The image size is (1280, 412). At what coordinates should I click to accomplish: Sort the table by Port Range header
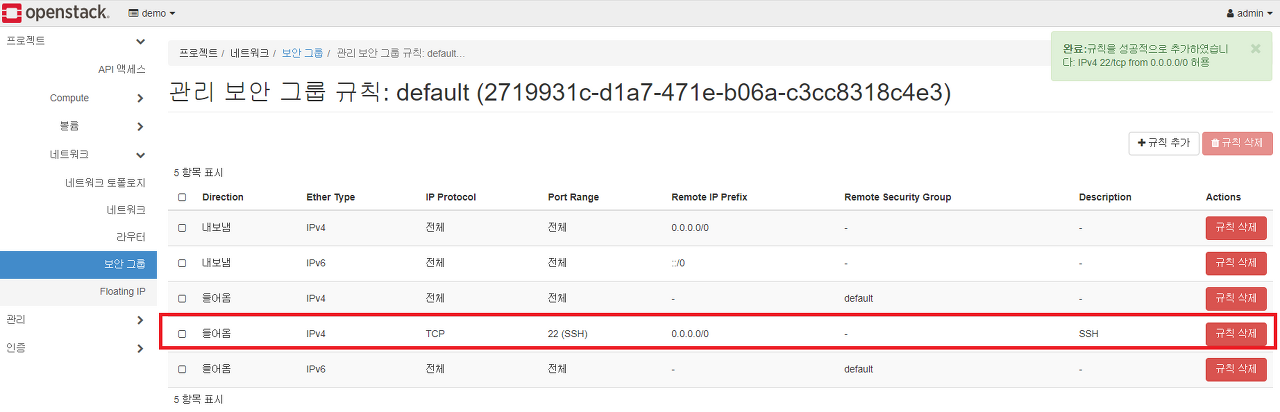click(573, 197)
